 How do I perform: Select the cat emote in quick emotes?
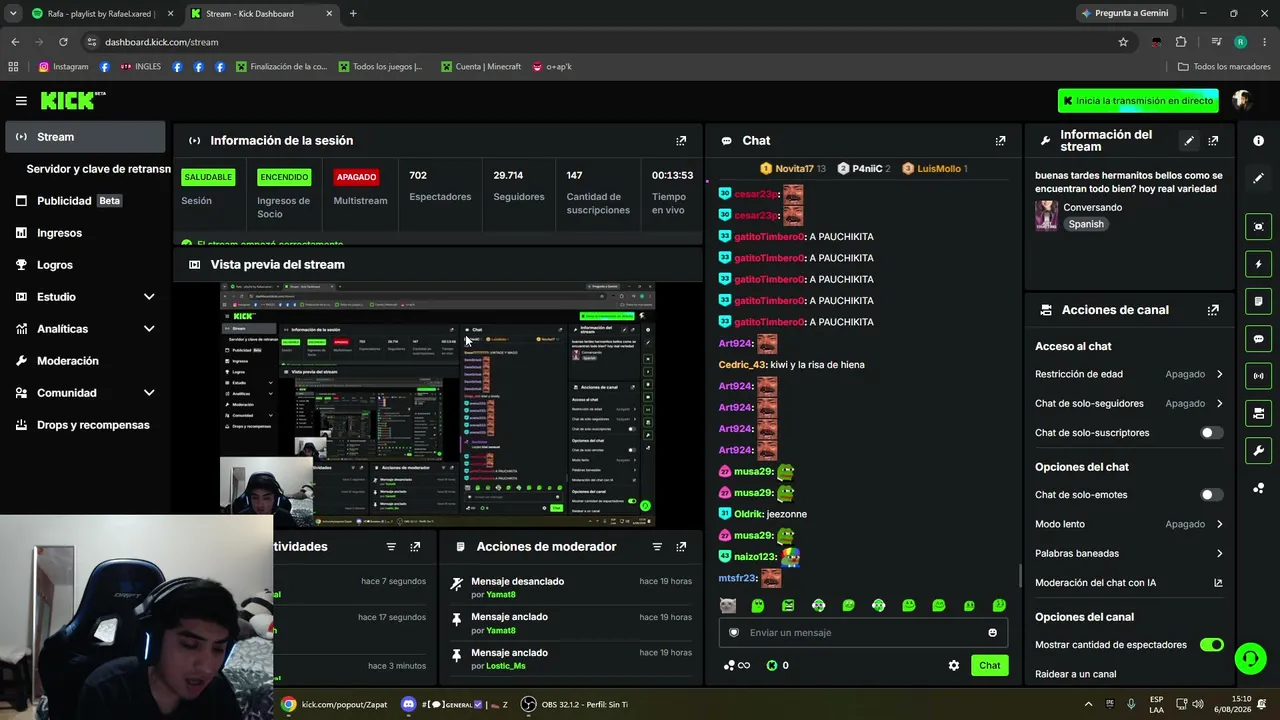click(728, 606)
